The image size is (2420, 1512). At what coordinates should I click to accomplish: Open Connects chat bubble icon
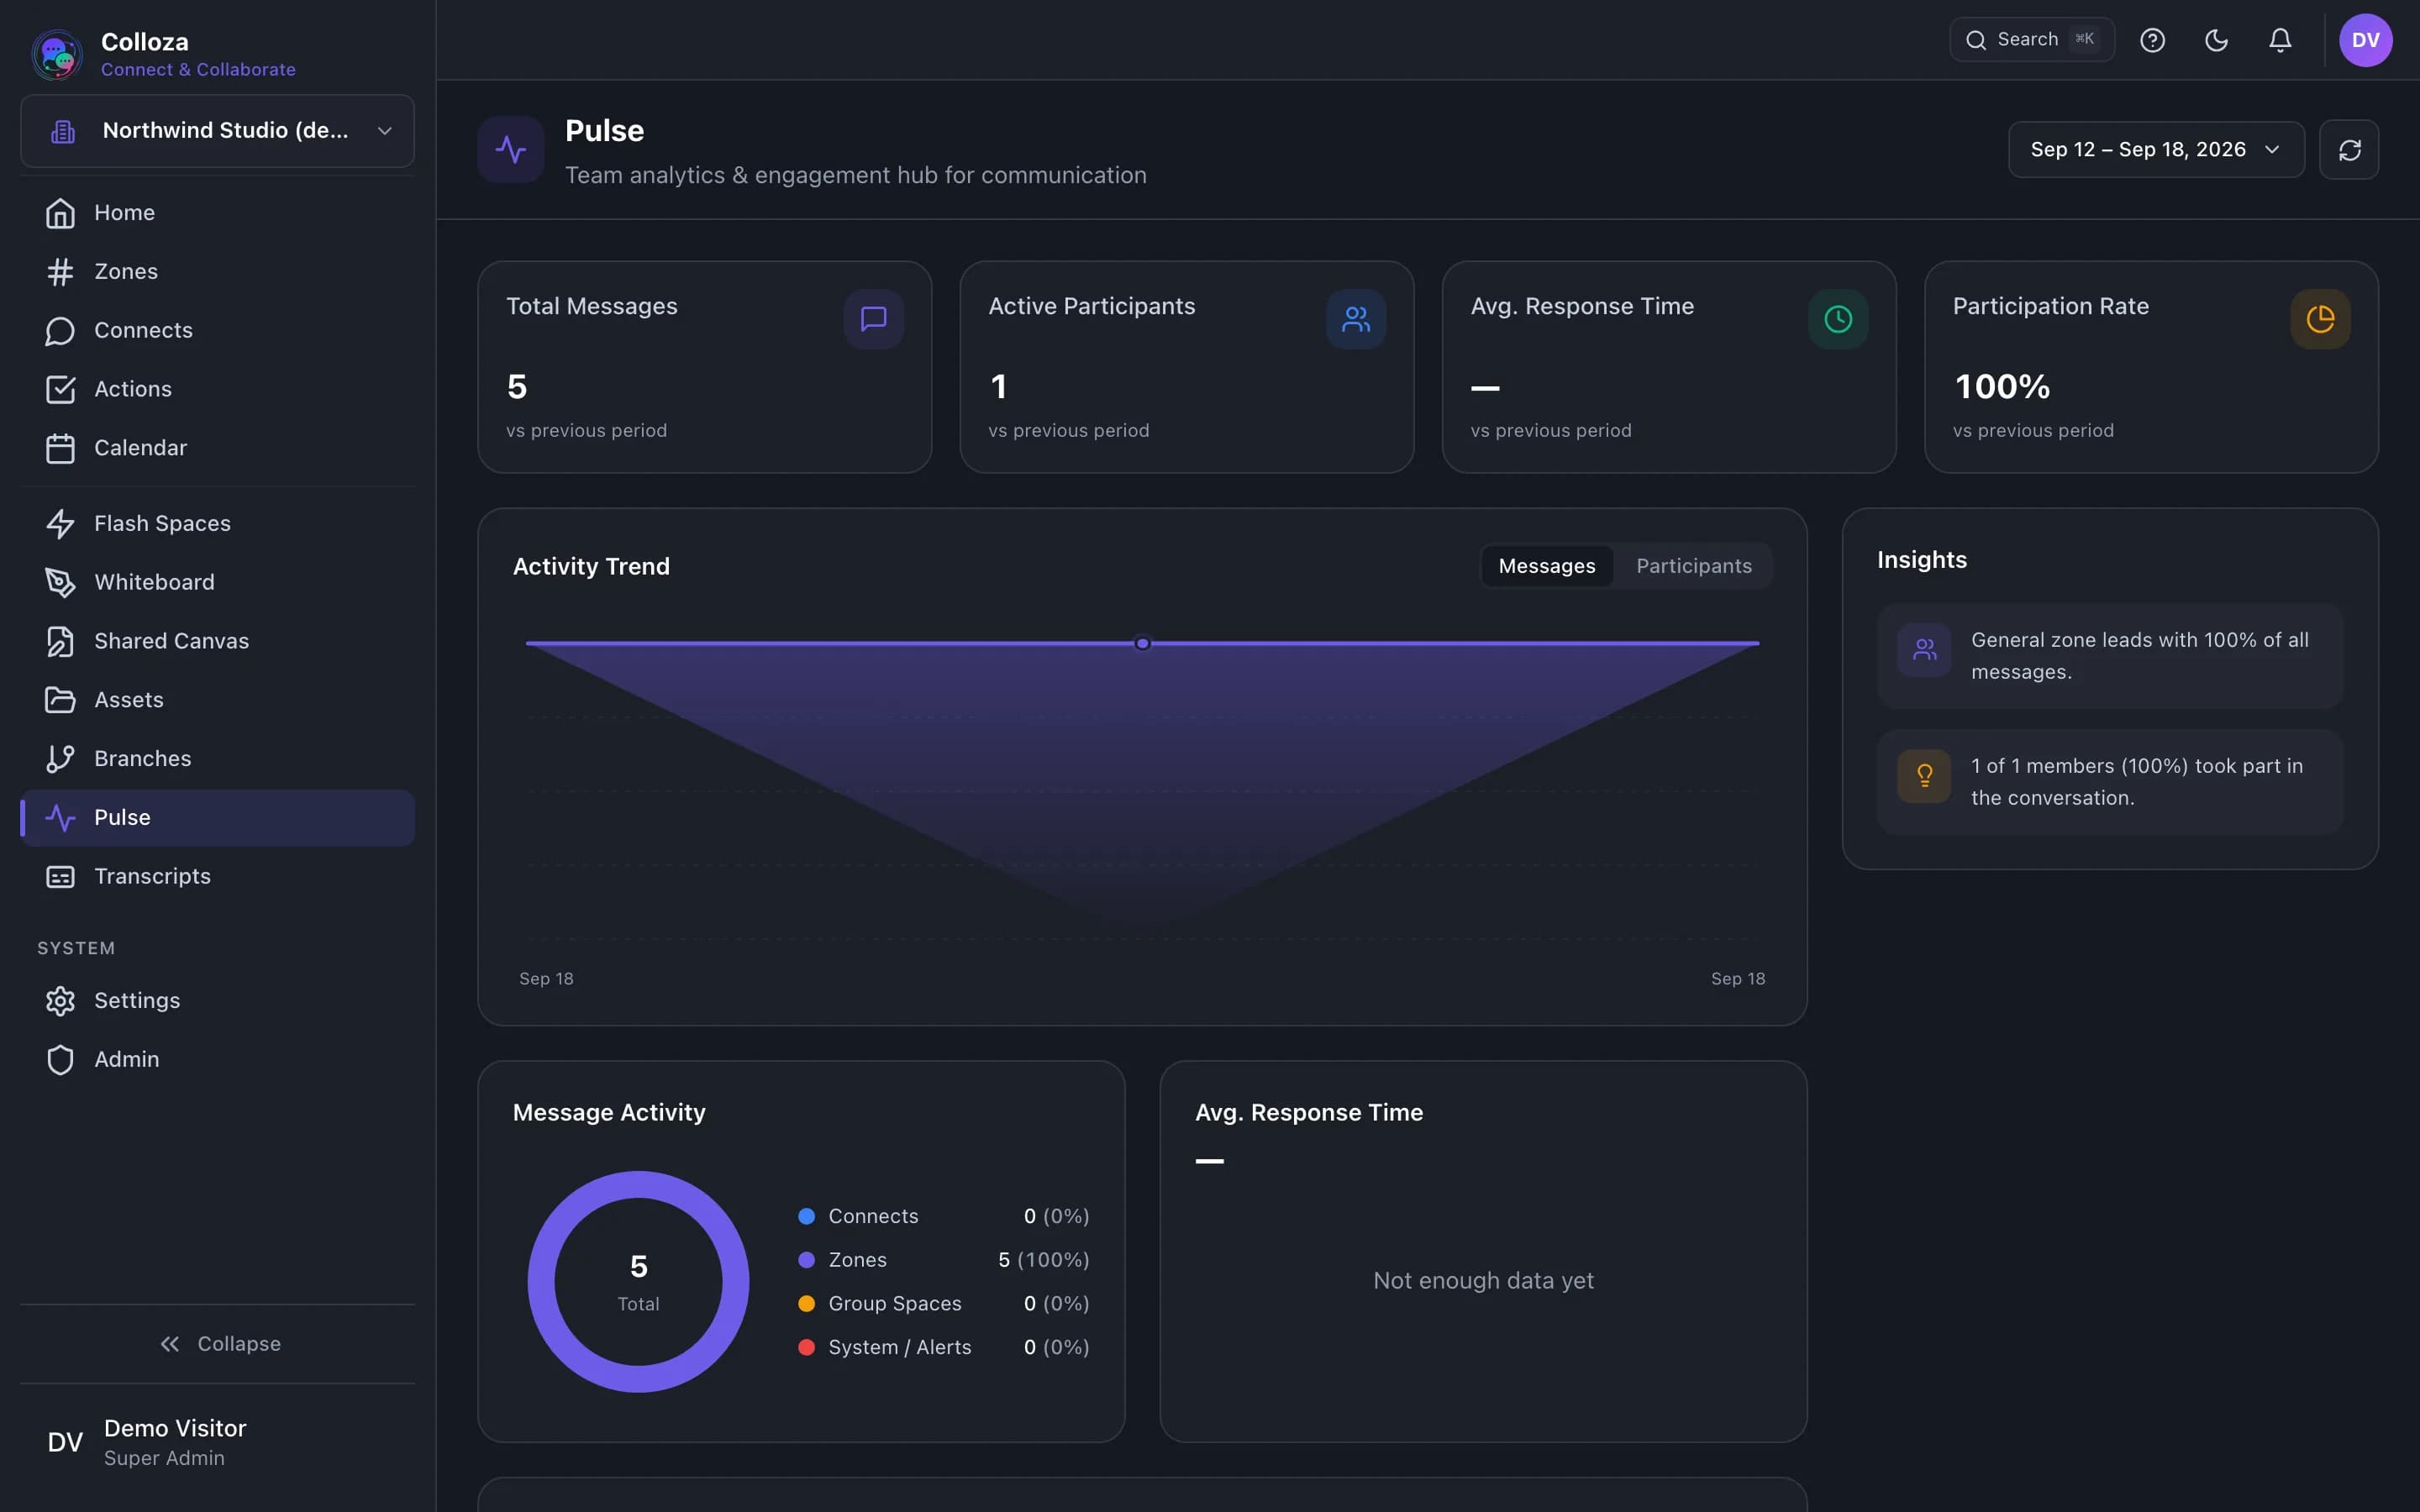tap(60, 331)
